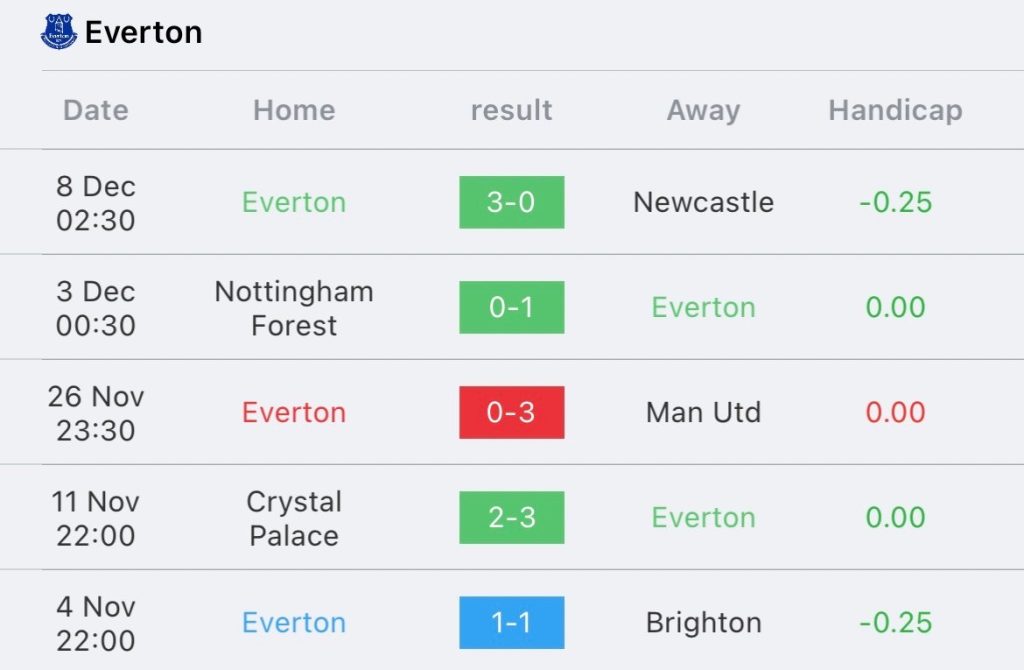The image size is (1024, 670).
Task: Click the Everton club crest icon
Action: pyautogui.click(x=59, y=31)
